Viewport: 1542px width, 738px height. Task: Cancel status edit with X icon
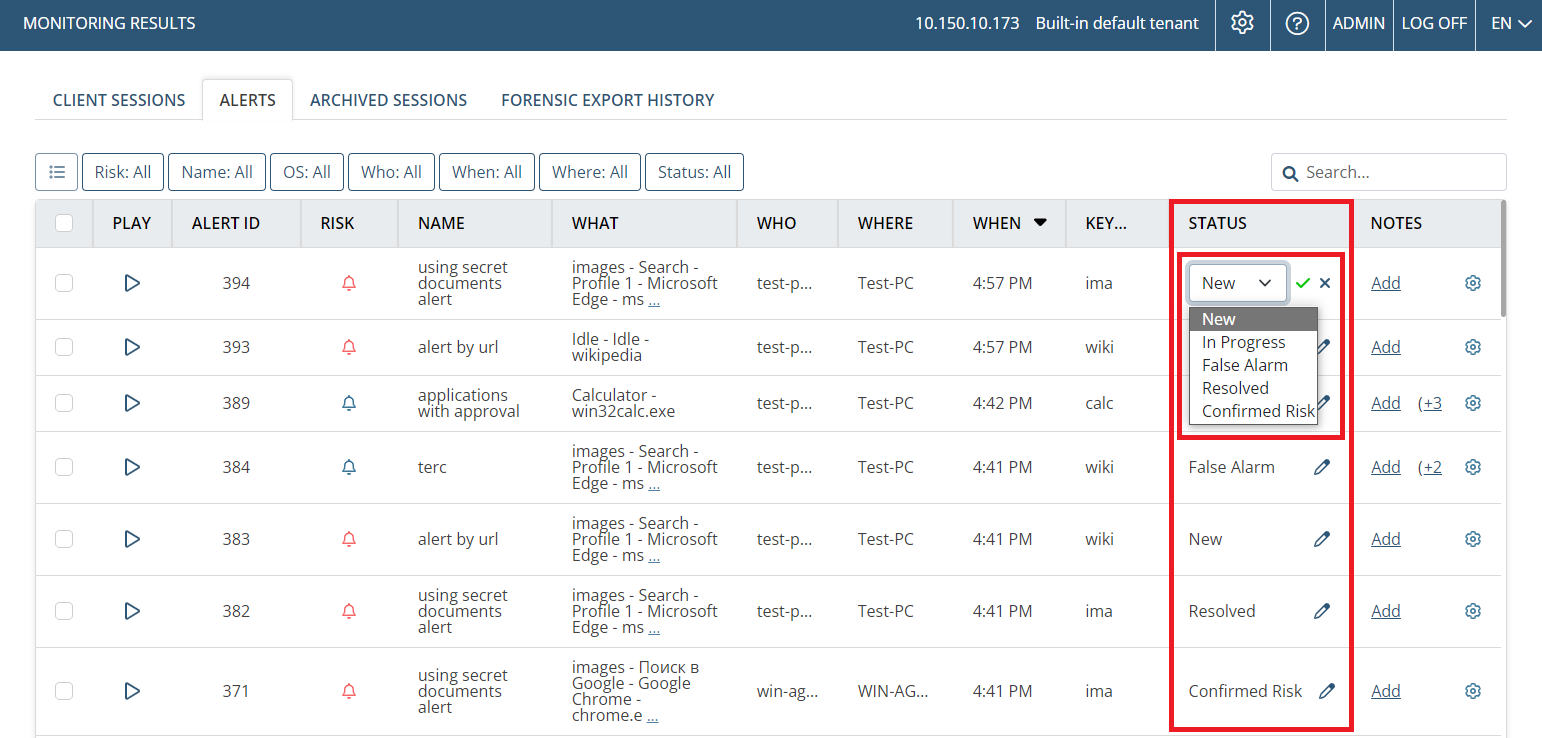tap(1325, 283)
